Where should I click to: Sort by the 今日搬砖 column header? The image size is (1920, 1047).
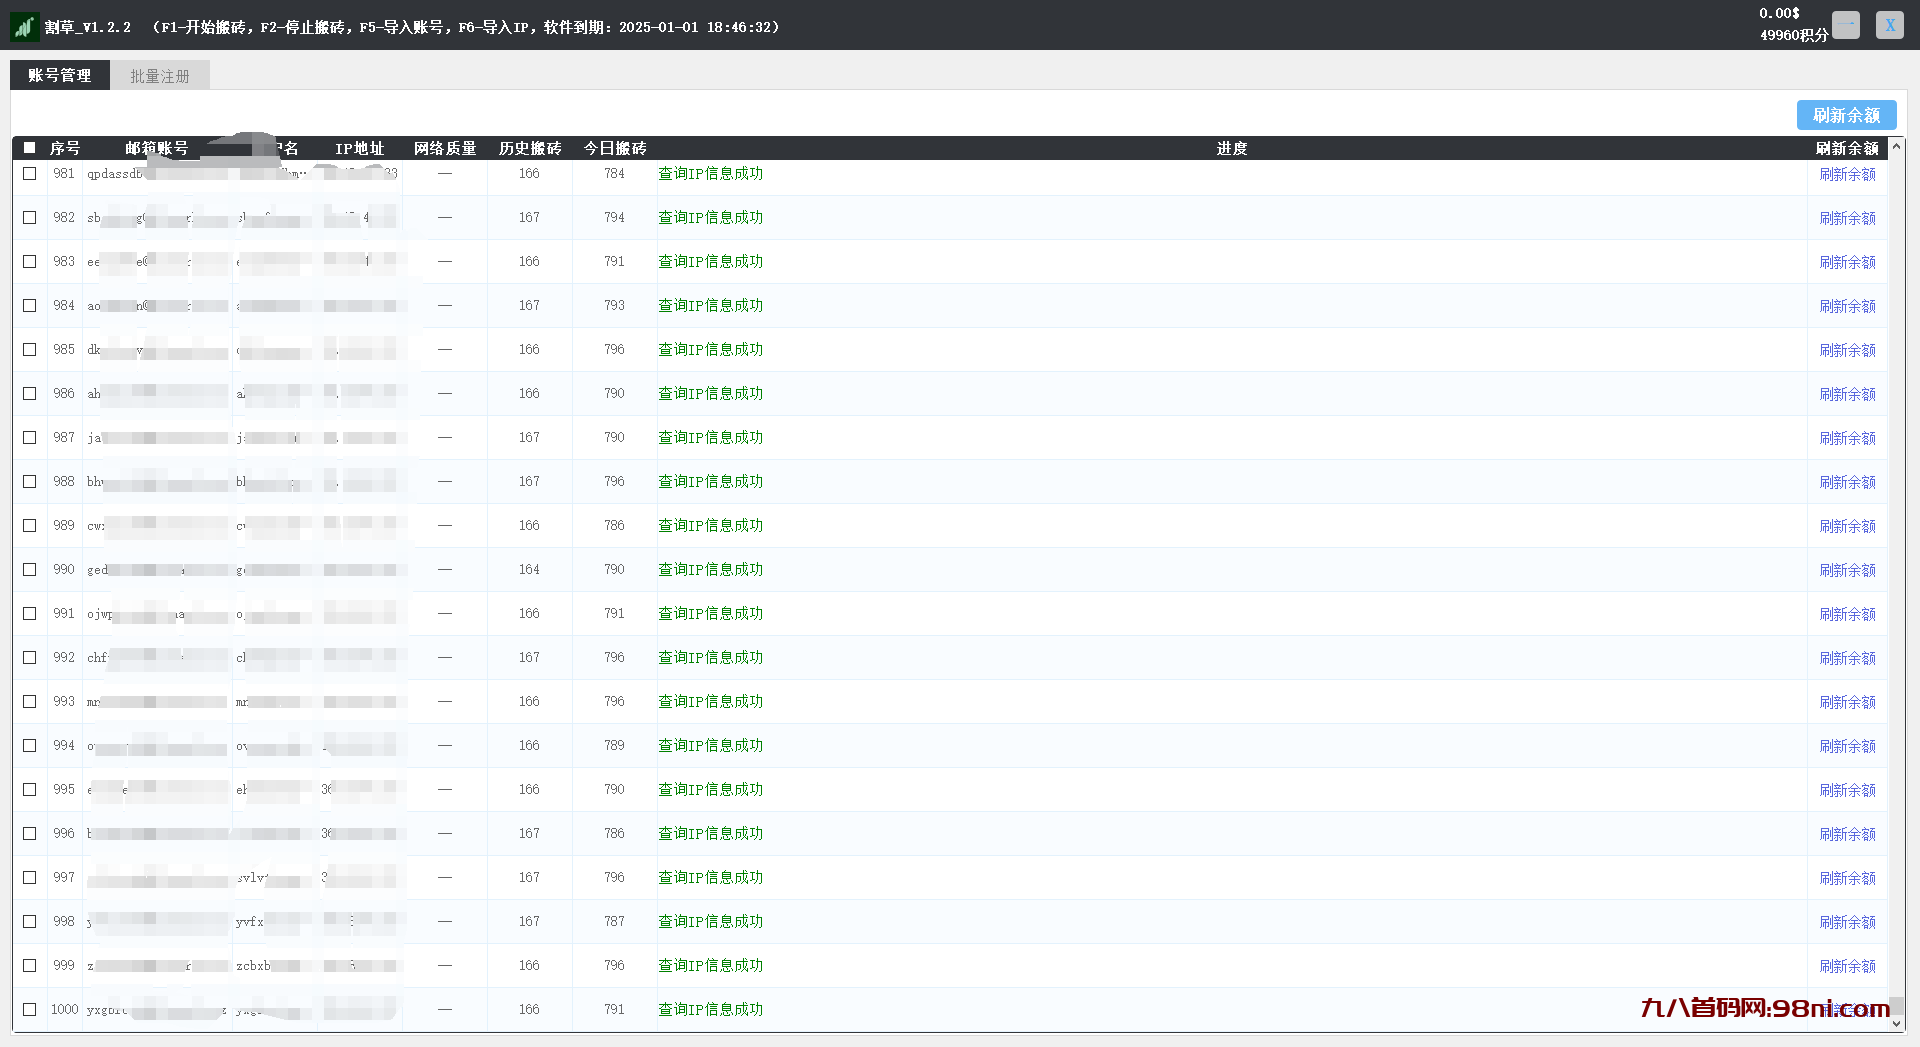(615, 148)
